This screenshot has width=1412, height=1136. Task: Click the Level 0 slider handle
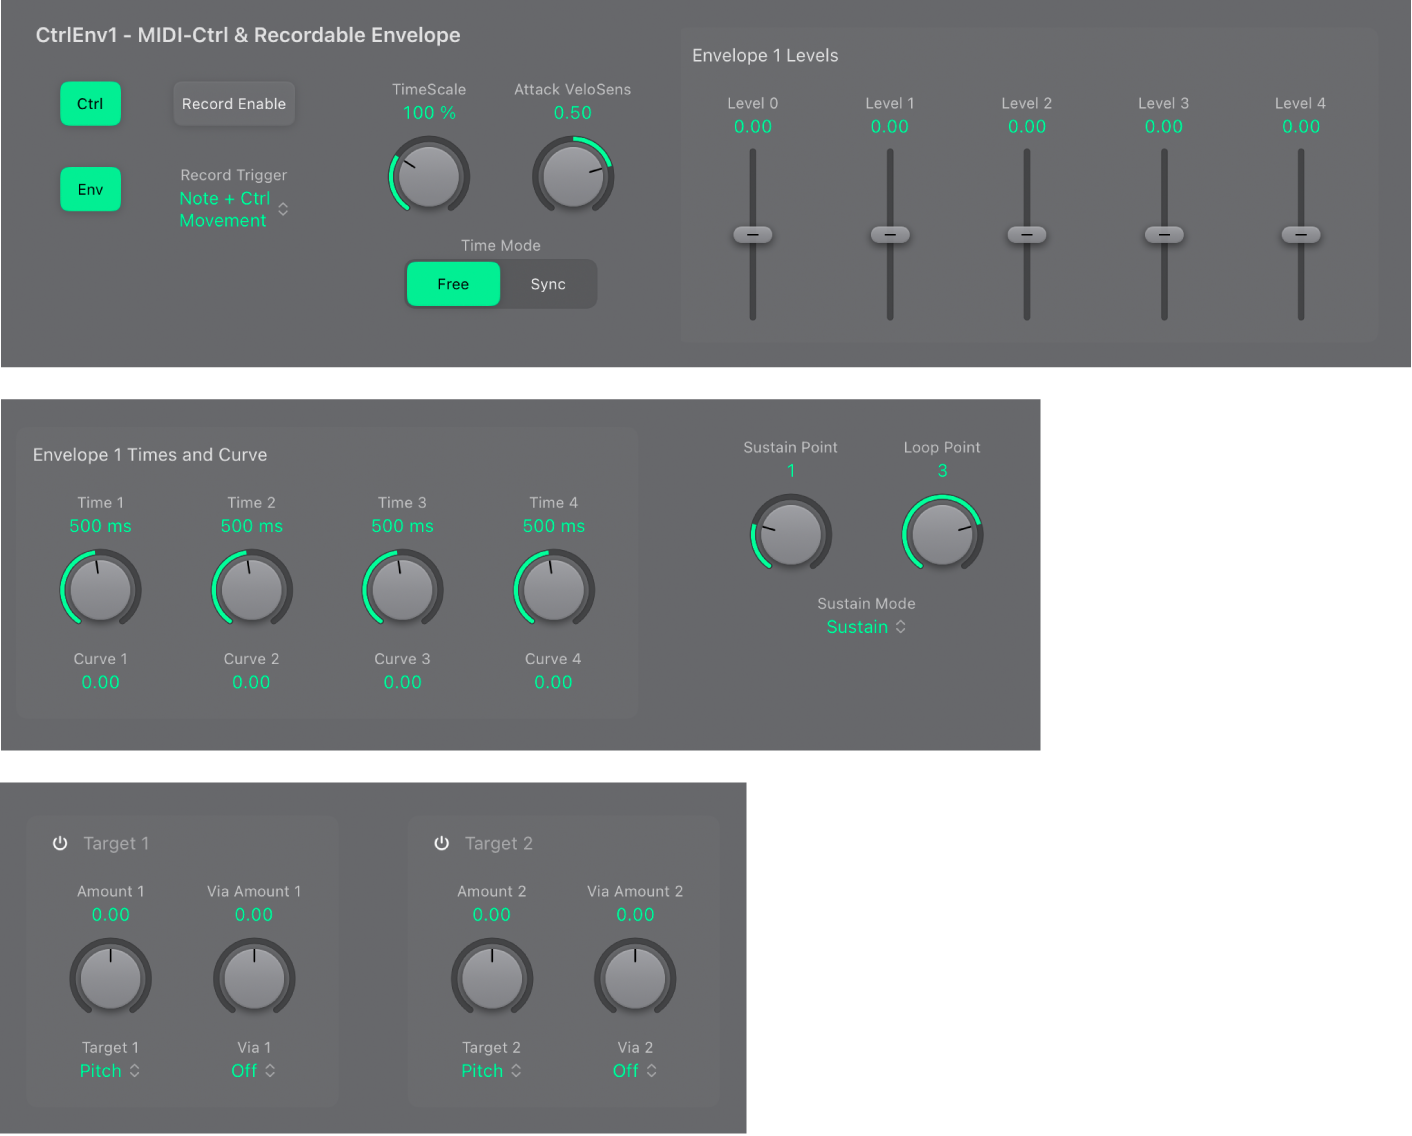coord(753,235)
